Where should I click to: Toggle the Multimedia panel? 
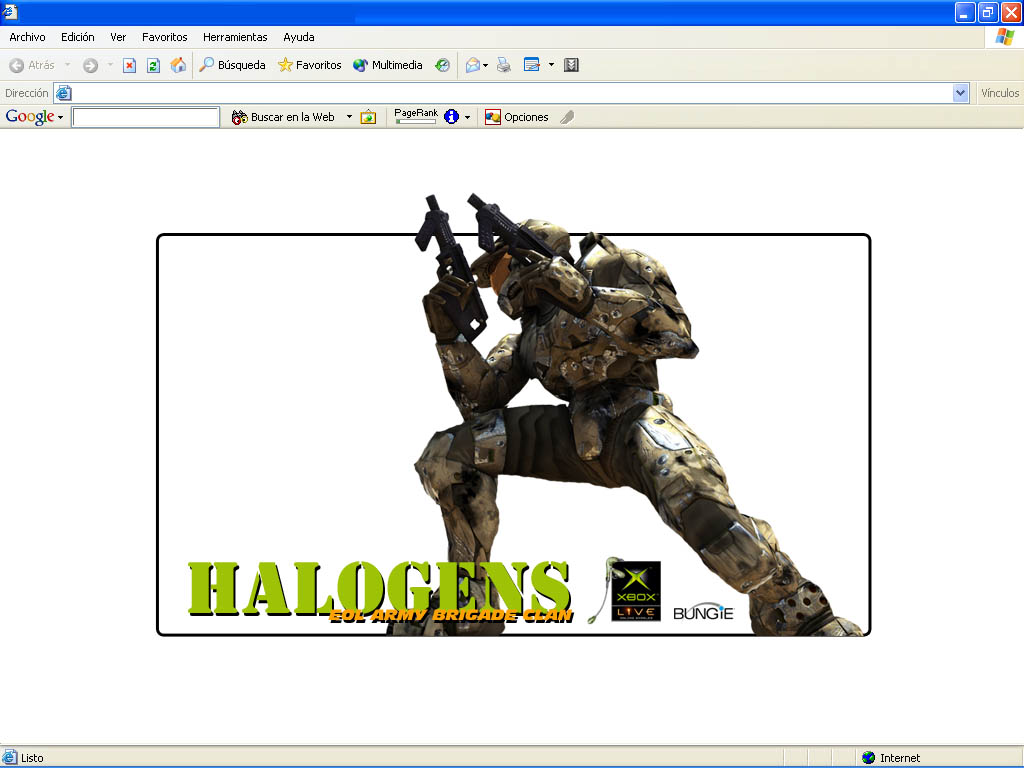(387, 65)
